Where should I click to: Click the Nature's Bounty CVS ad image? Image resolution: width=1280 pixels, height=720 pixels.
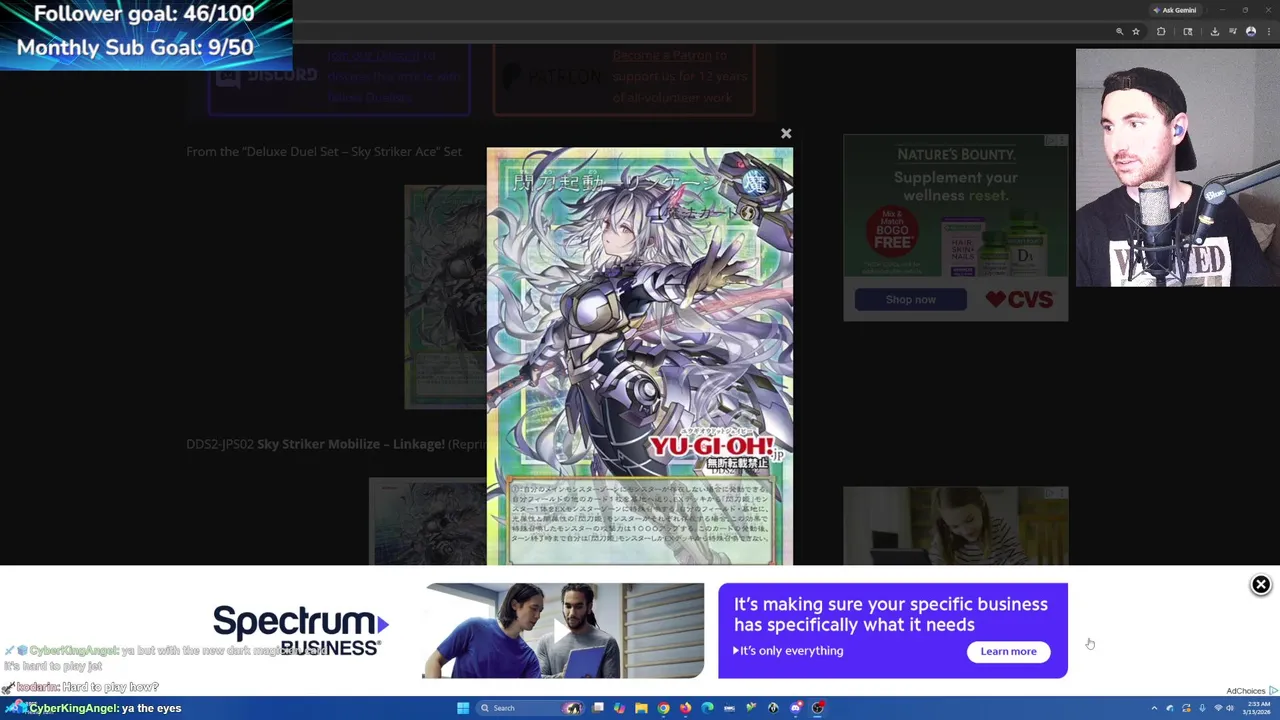click(955, 228)
